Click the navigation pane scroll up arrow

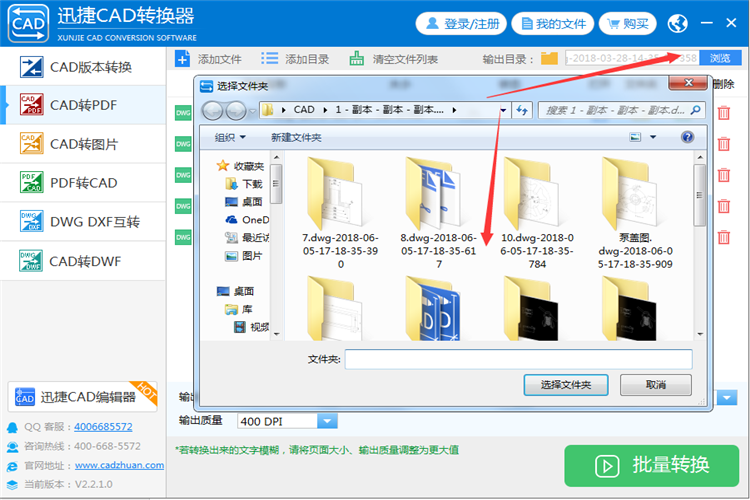276,157
